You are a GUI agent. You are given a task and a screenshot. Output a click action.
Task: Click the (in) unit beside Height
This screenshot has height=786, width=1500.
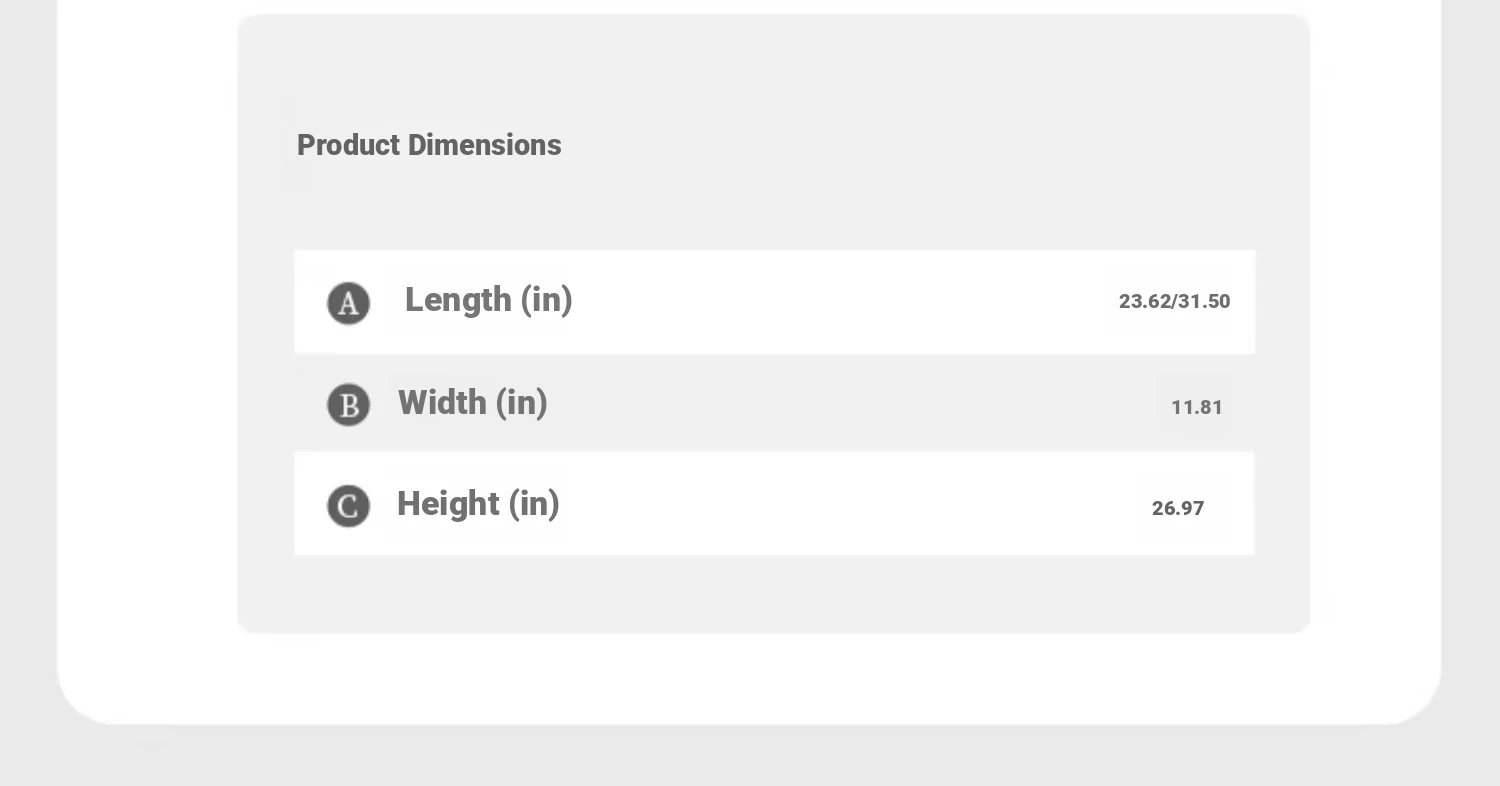(534, 504)
